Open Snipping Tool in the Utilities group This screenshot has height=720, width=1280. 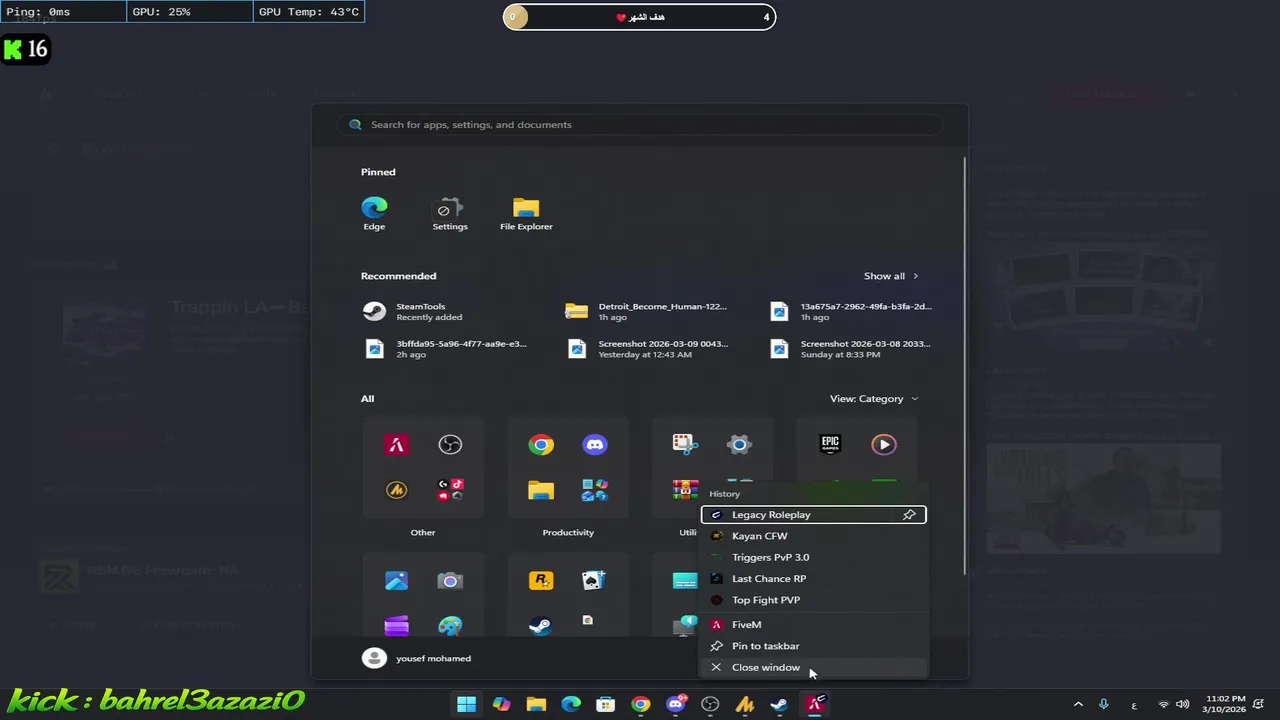point(684,445)
